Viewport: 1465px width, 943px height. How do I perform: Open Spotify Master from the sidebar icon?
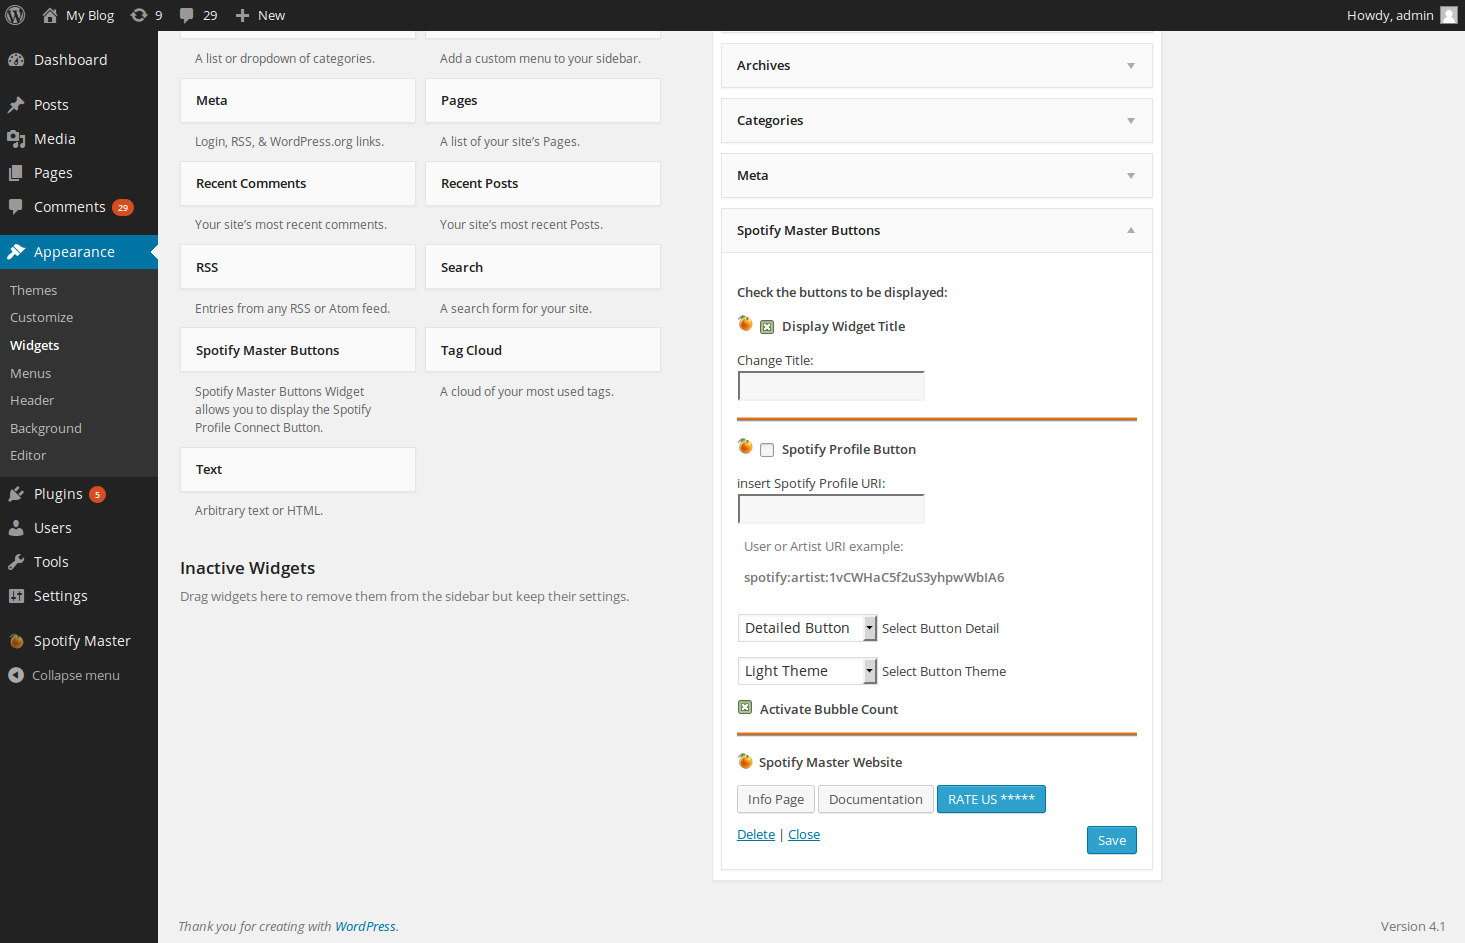(x=16, y=641)
